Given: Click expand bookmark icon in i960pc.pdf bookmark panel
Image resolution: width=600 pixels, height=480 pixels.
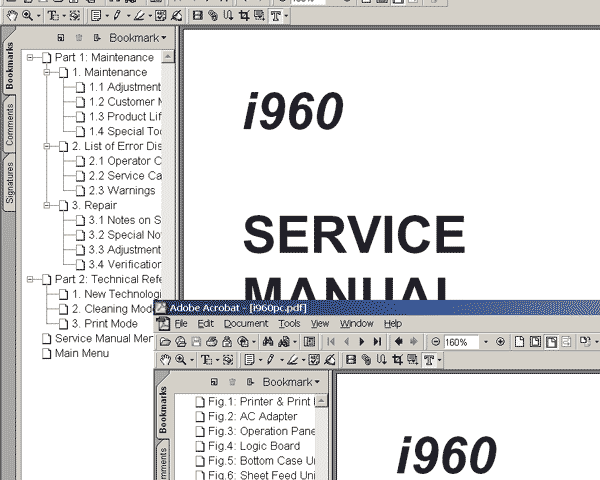Looking at the screenshot, I should (x=250, y=382).
